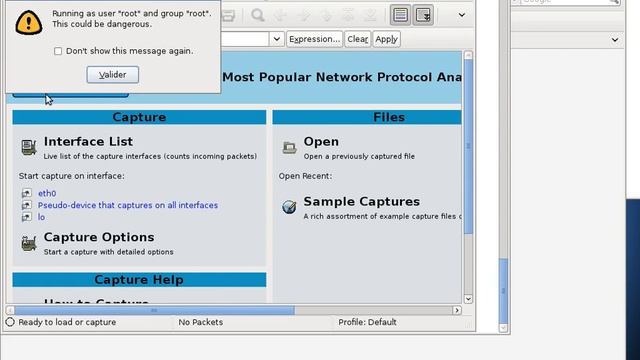The height and width of the screenshot is (360, 640).
Task: Select Pseudo-device that captures on all interfaces
Action: [x=128, y=205]
